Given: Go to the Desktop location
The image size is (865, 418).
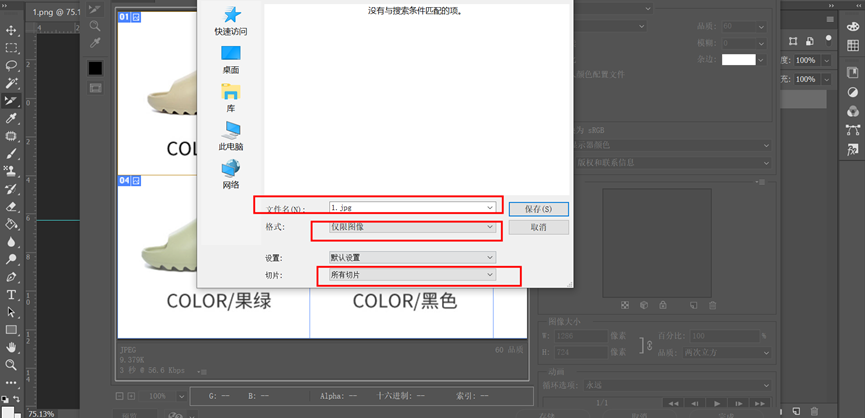Looking at the screenshot, I should point(231,58).
